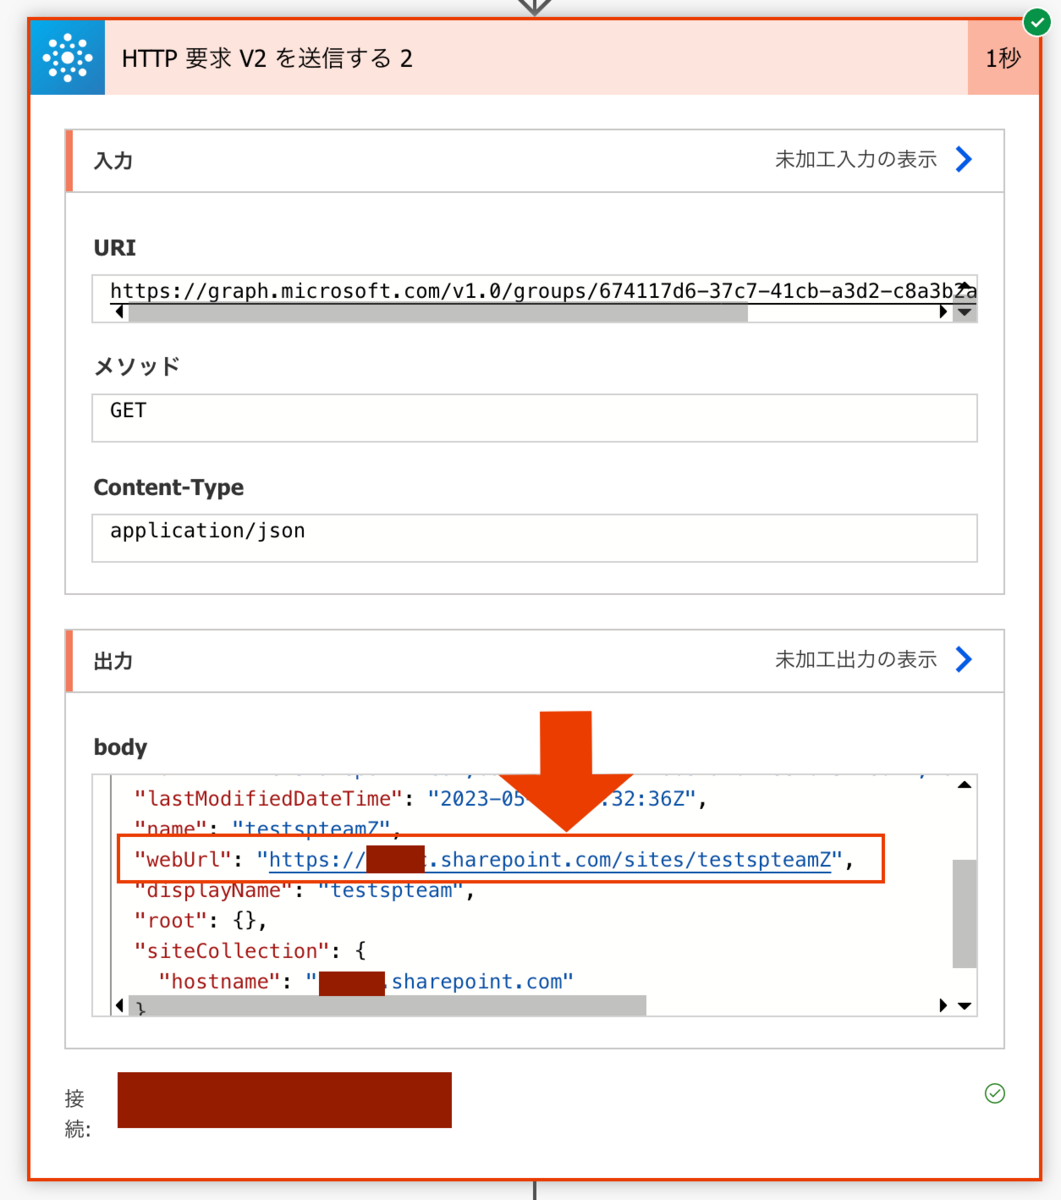
Task: Click the green connection status check icon
Action: click(x=994, y=1094)
